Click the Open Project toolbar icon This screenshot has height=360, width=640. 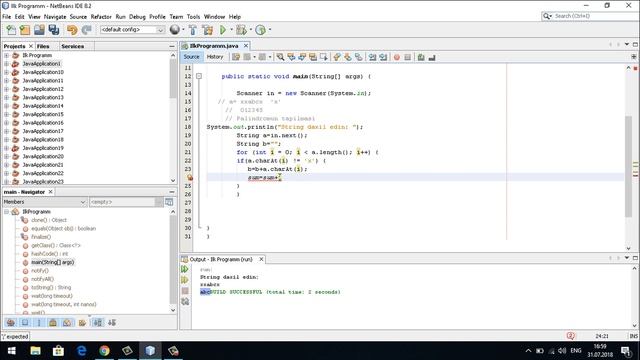[x=39, y=30]
